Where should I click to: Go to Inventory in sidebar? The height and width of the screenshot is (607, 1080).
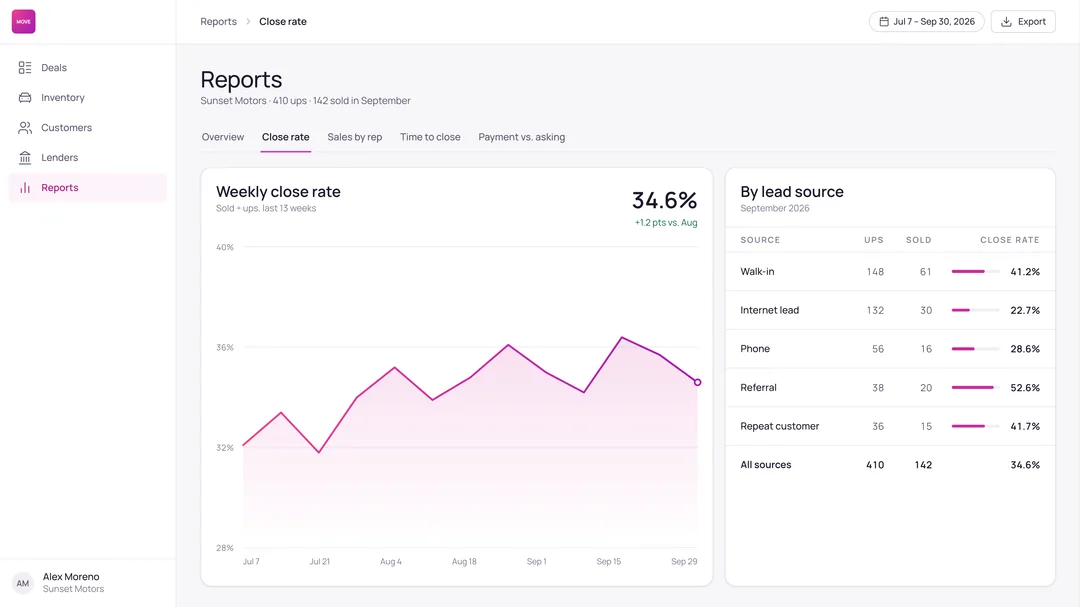click(x=87, y=98)
